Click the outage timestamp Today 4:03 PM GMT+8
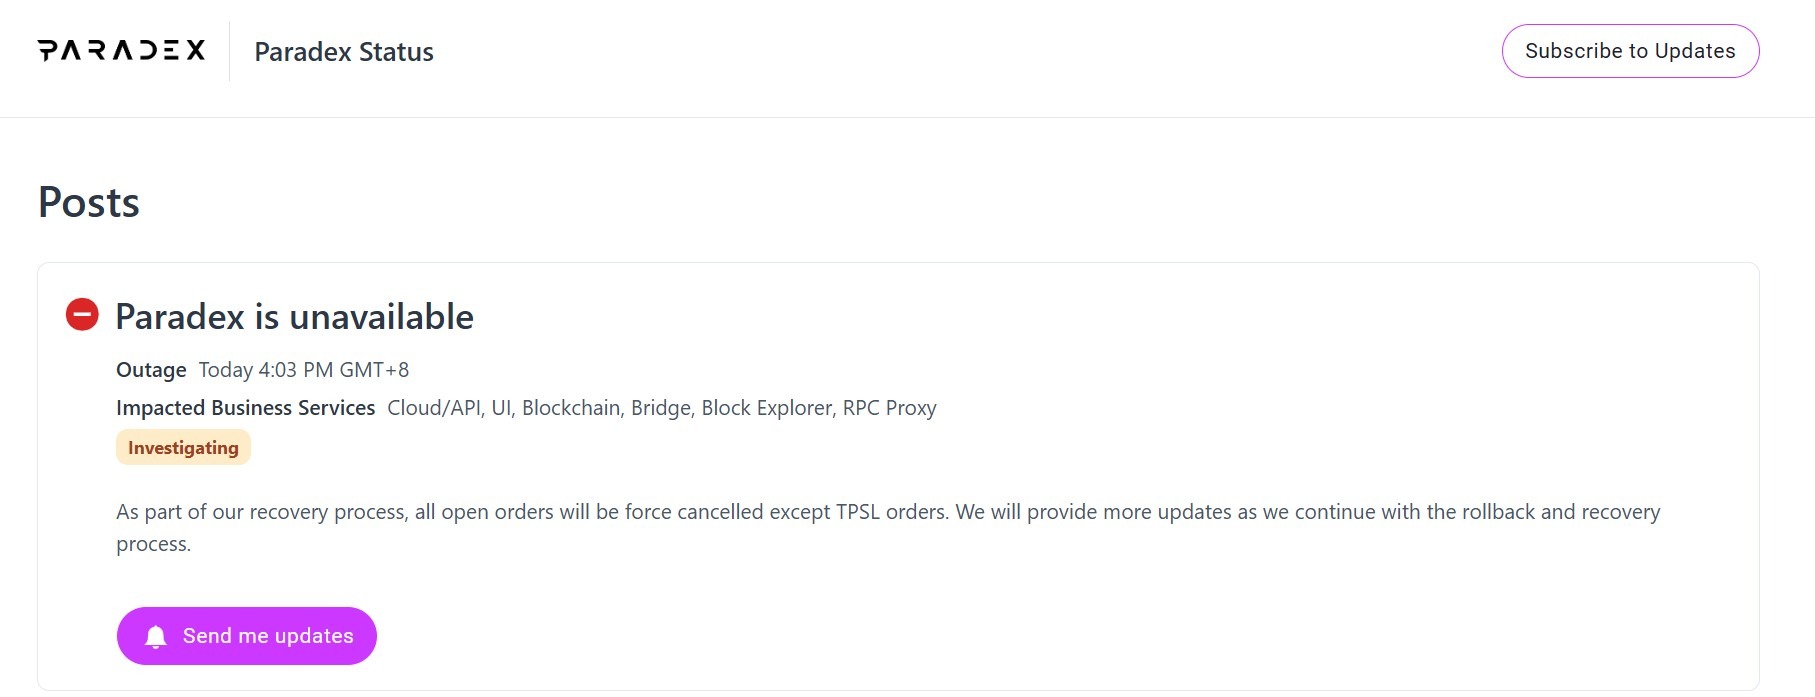The image size is (1815, 697). [x=304, y=370]
